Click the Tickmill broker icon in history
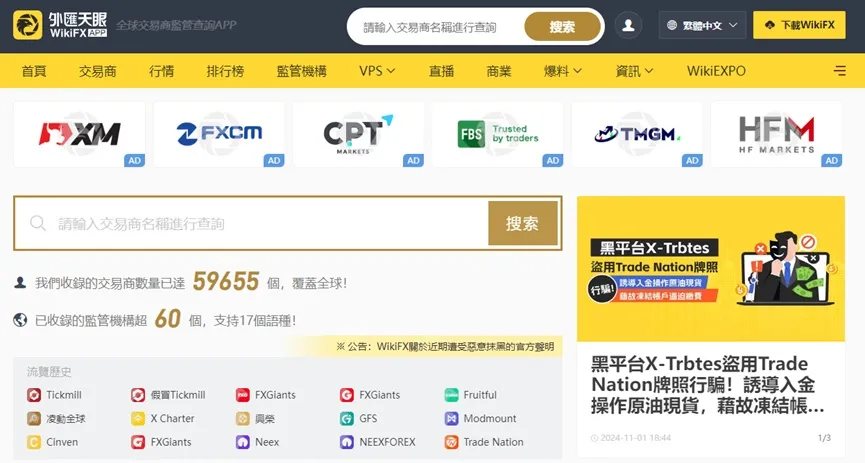The width and height of the screenshot is (865, 463). [x=34, y=395]
